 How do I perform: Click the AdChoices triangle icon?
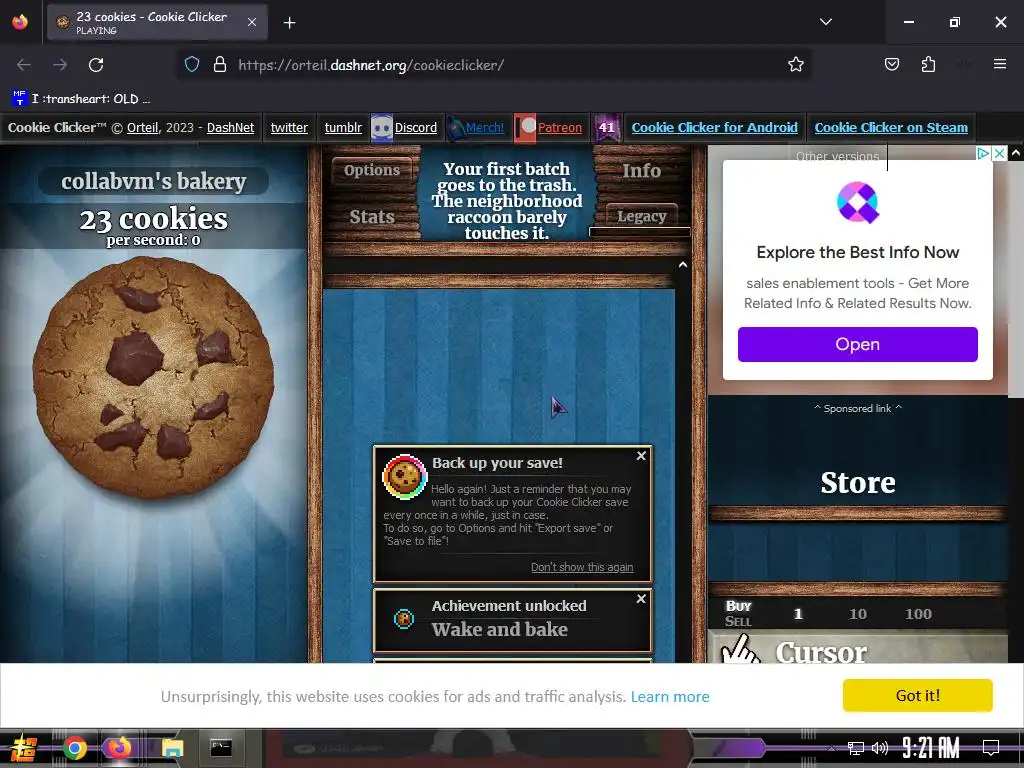(x=983, y=153)
